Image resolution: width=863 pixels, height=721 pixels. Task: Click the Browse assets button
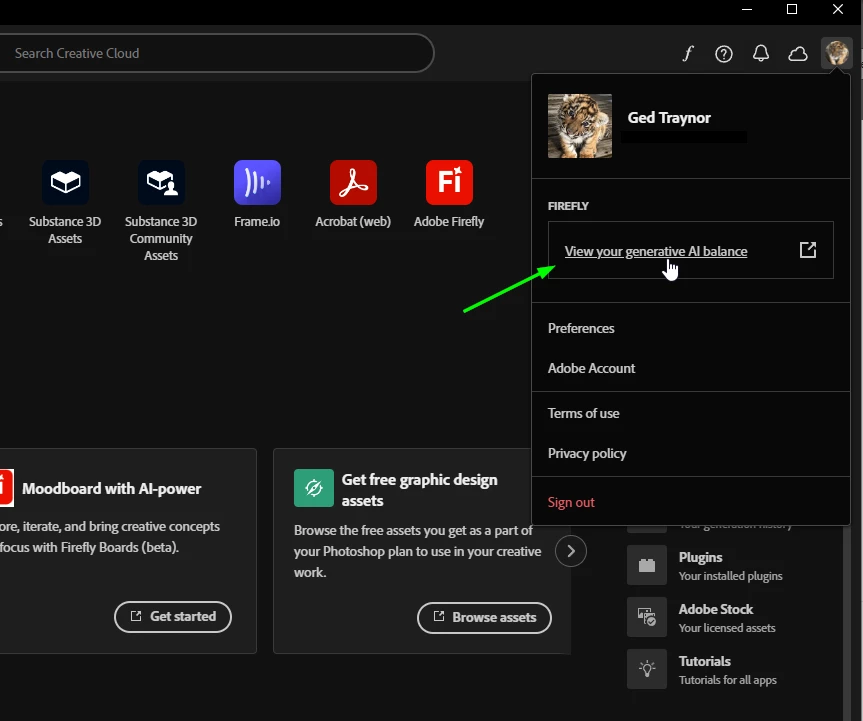coord(484,617)
